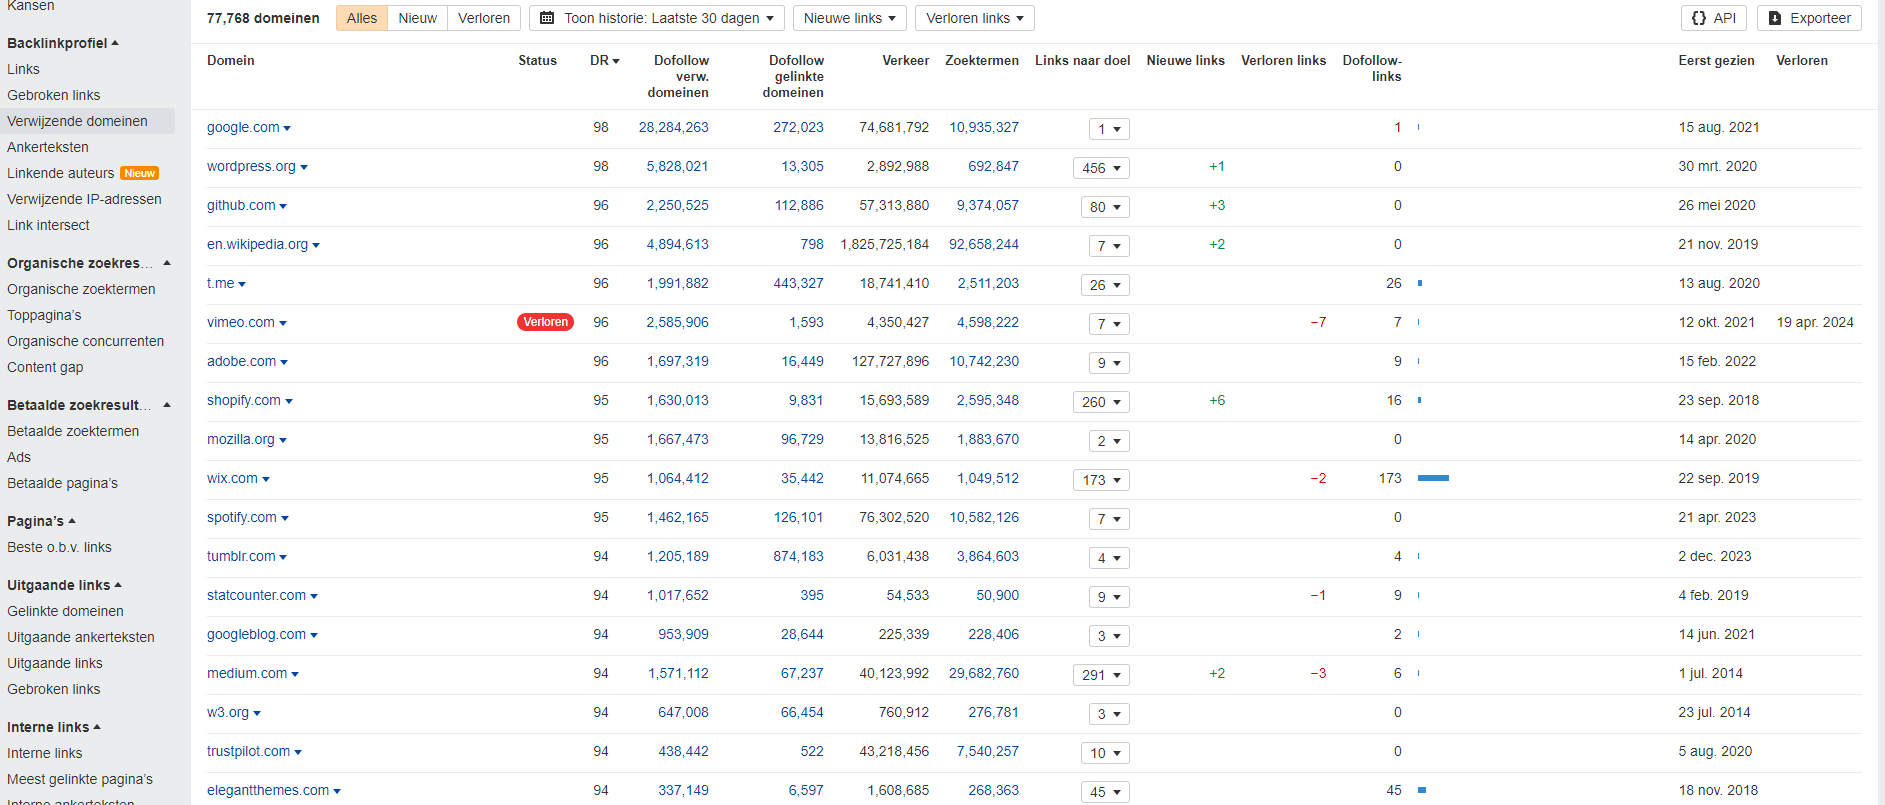Expand the 456 links dropdown for wordpress.org
Screen dimensions: 1885x805
coord(1101,168)
